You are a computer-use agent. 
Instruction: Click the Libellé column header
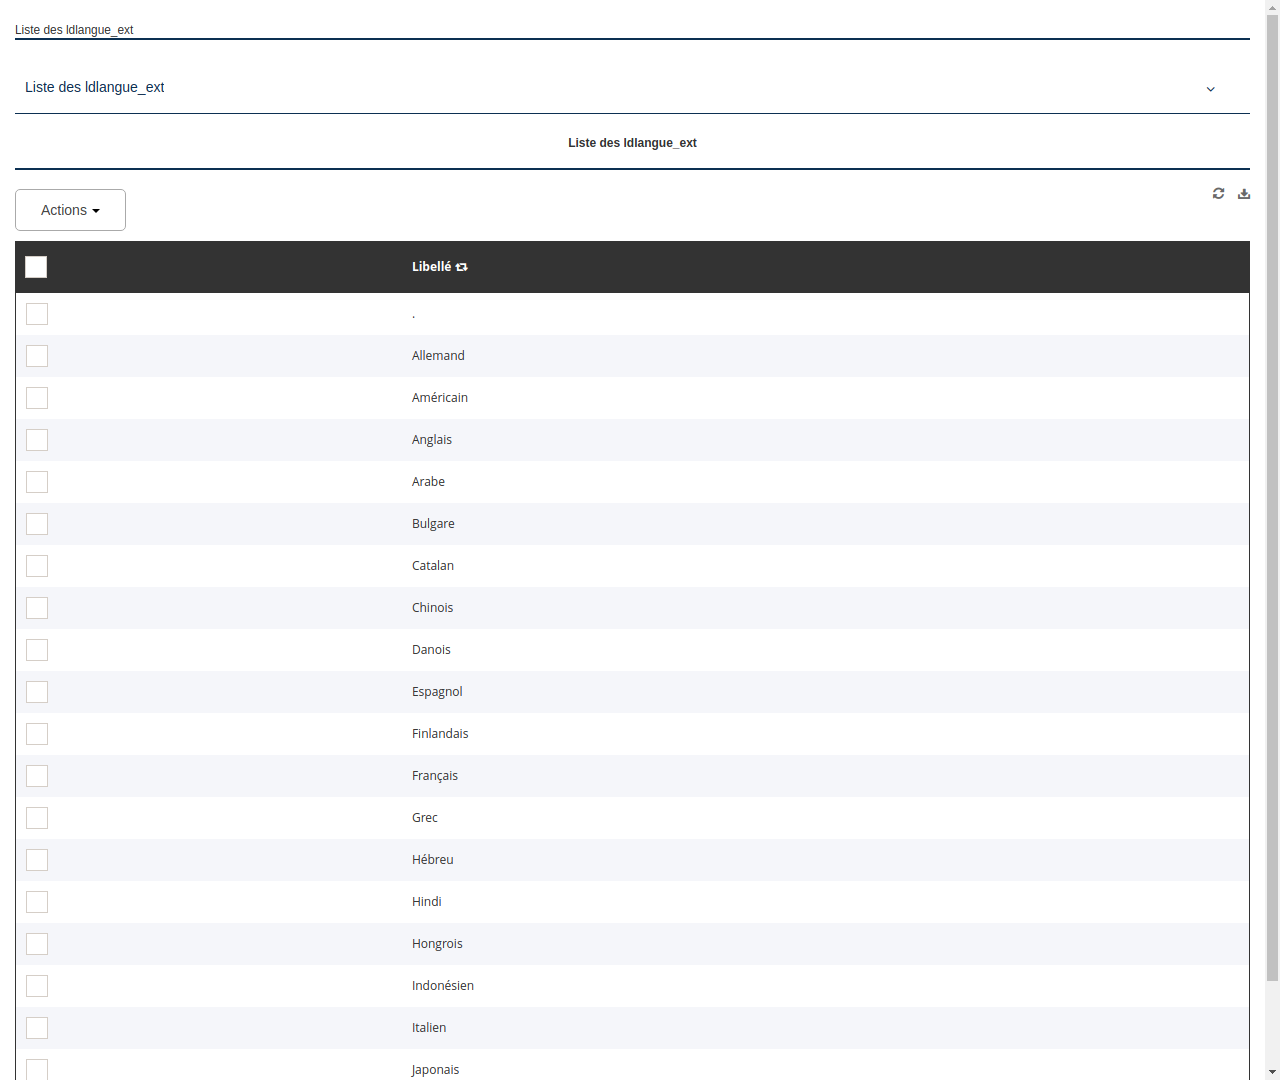click(x=431, y=266)
